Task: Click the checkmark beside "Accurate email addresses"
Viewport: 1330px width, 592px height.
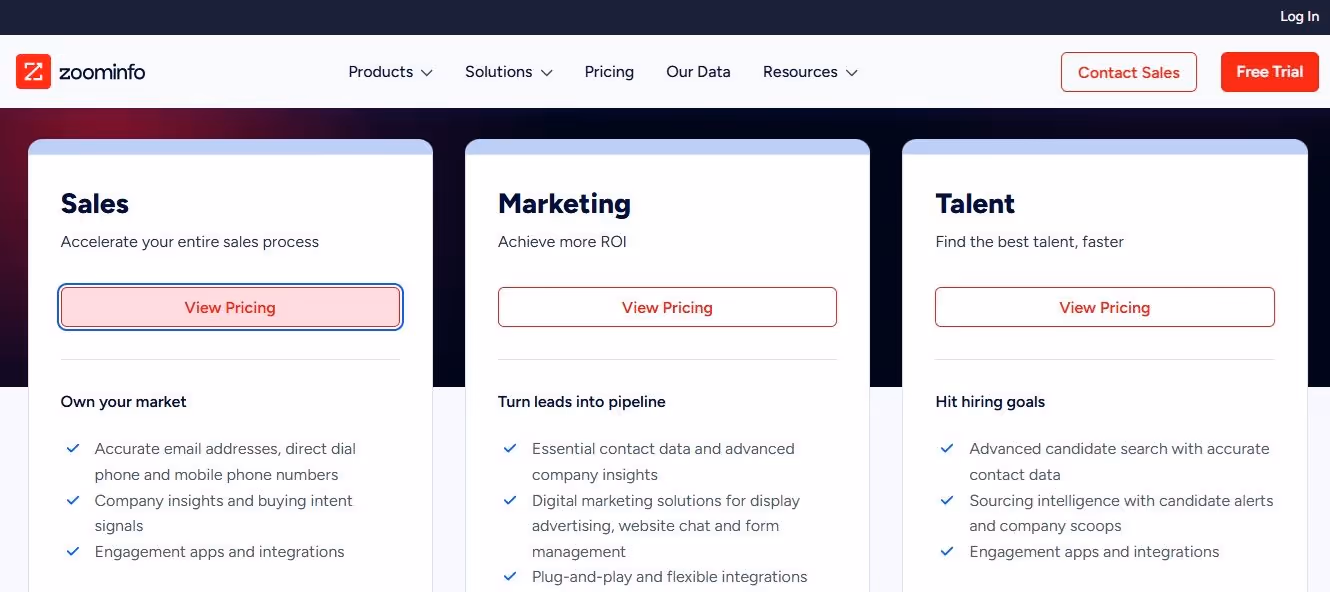Action: tap(73, 448)
